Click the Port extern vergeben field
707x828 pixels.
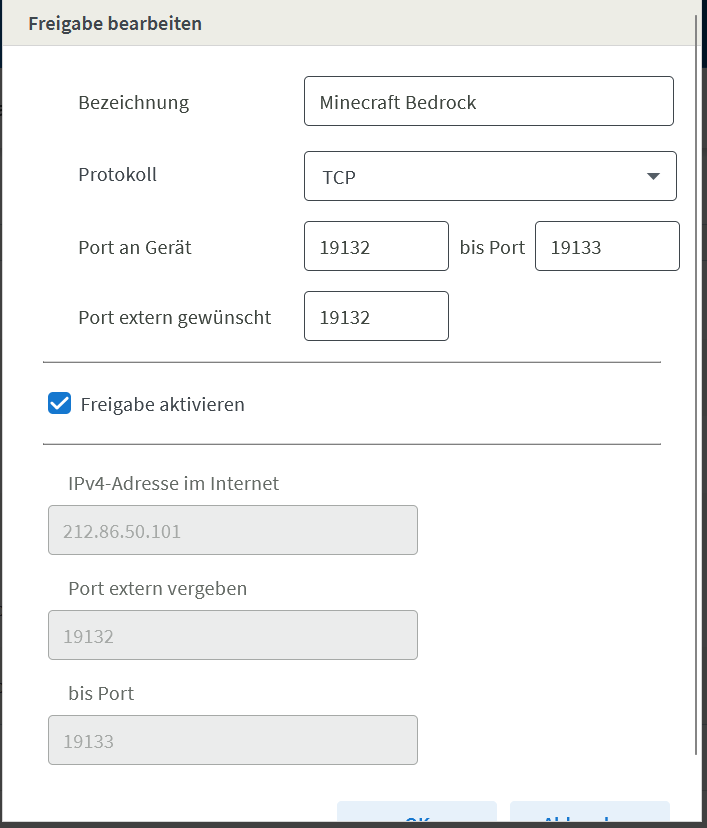pyautogui.click(x=232, y=636)
